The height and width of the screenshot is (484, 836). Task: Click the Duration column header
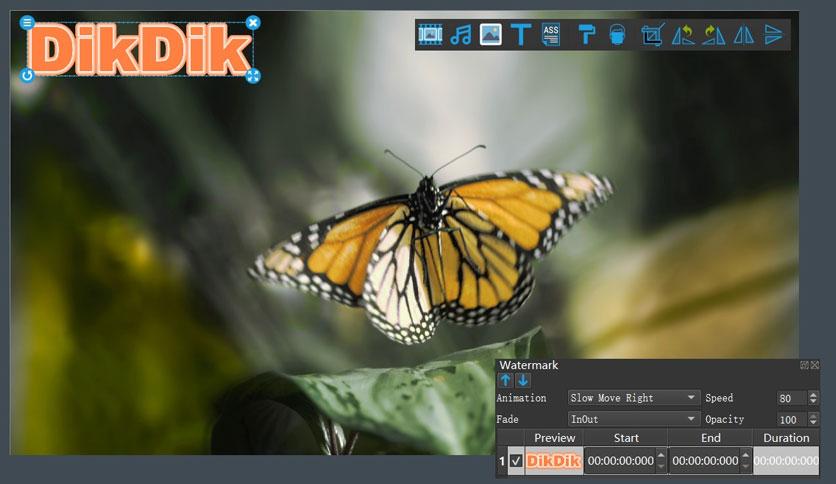pyautogui.click(x=786, y=438)
